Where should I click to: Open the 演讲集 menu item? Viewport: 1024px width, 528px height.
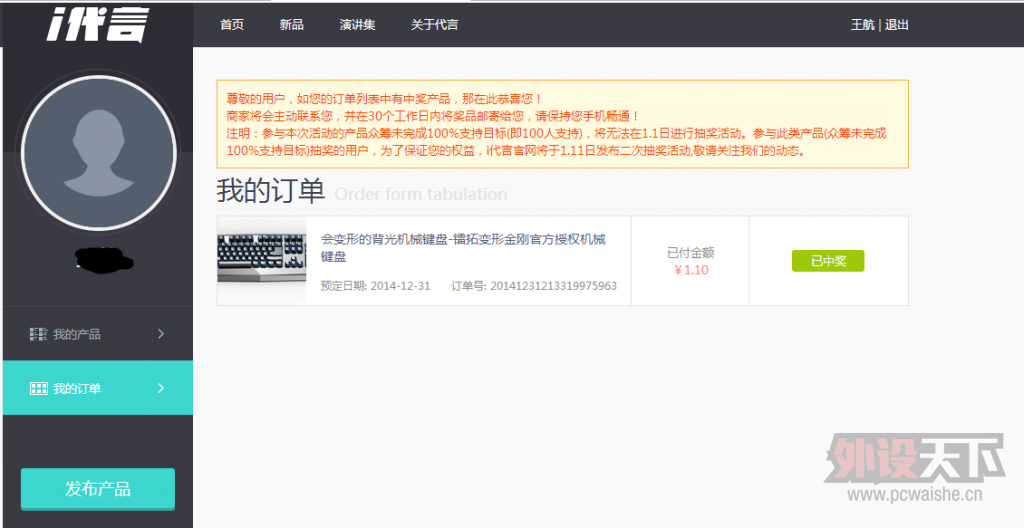[x=357, y=25]
